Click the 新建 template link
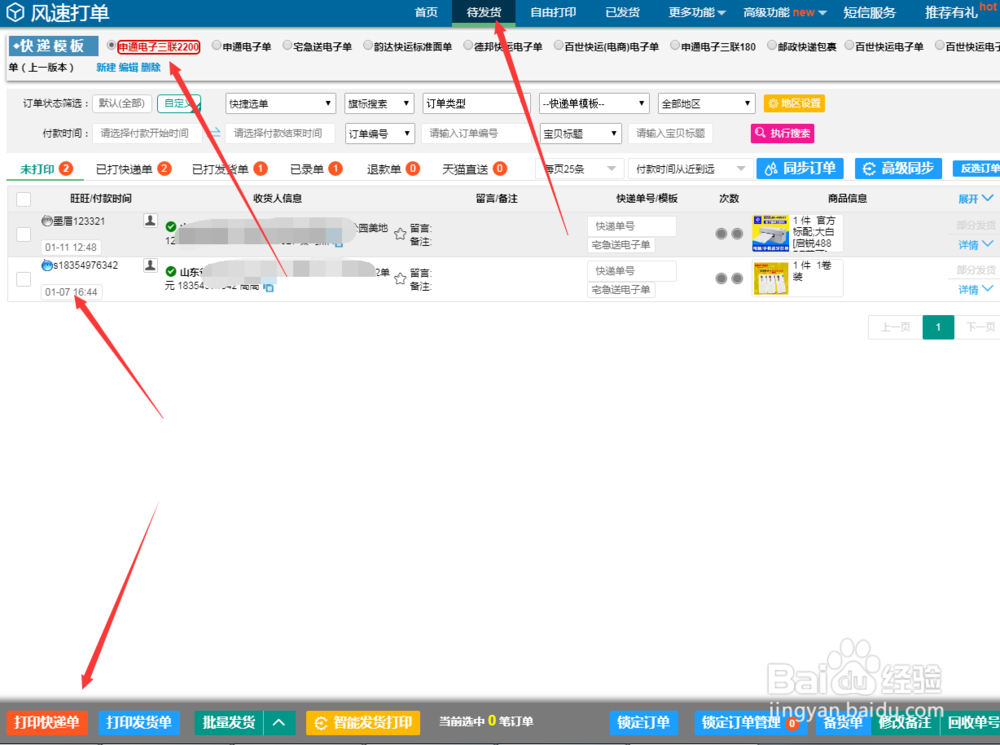Image resolution: width=1000 pixels, height=745 pixels. tap(106, 67)
